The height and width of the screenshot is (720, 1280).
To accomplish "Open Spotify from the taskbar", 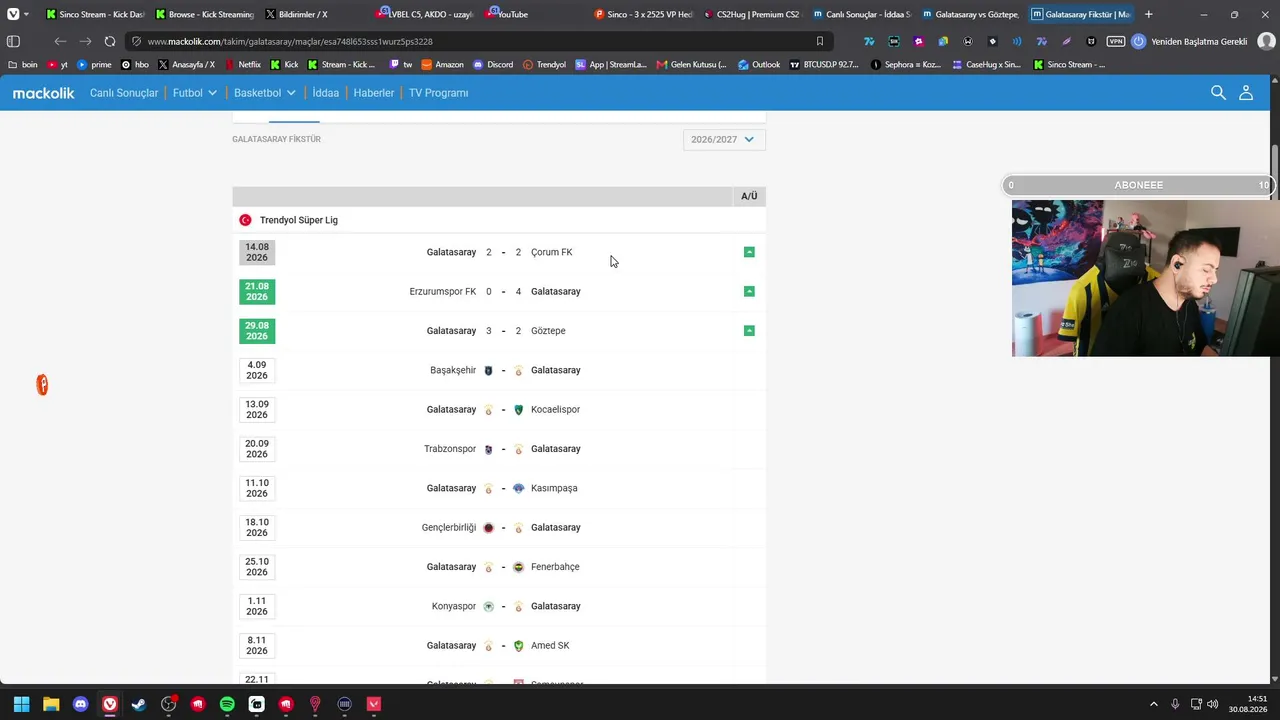I will (x=227, y=704).
